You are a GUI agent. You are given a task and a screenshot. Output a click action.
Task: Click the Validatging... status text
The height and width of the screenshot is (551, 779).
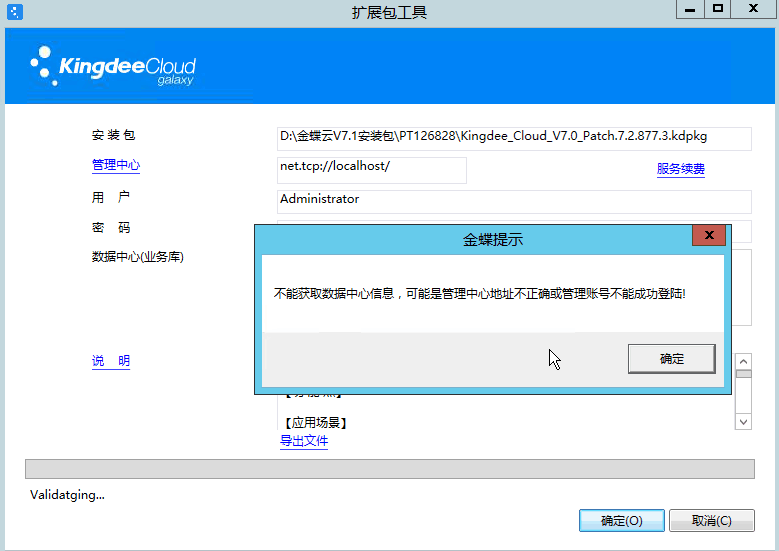(x=67, y=495)
